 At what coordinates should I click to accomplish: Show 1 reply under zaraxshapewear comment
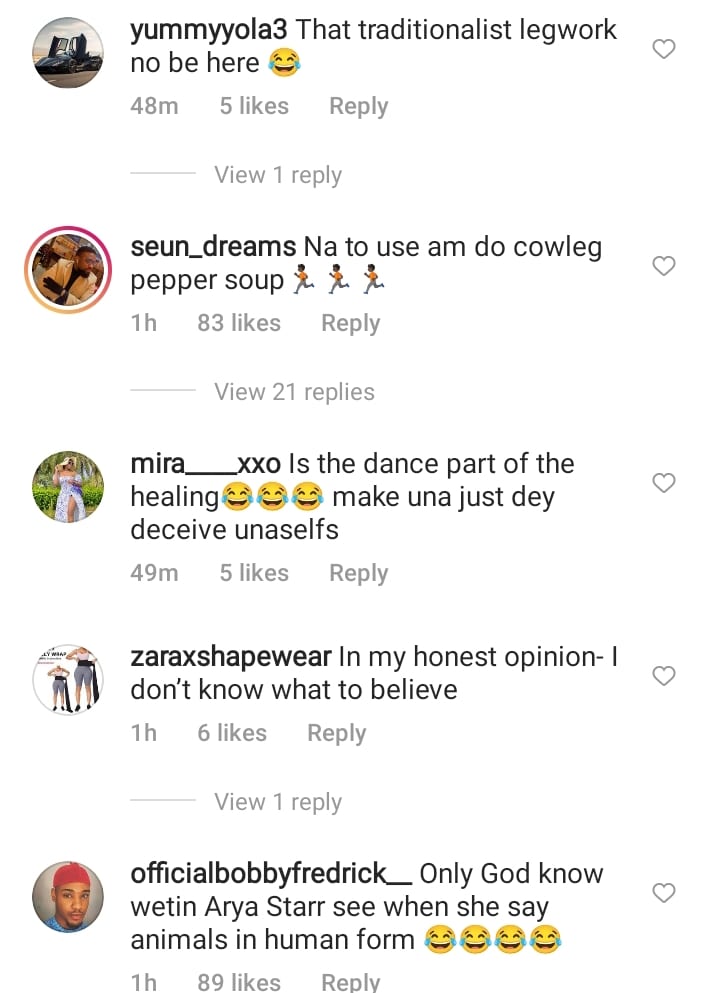pos(277,802)
